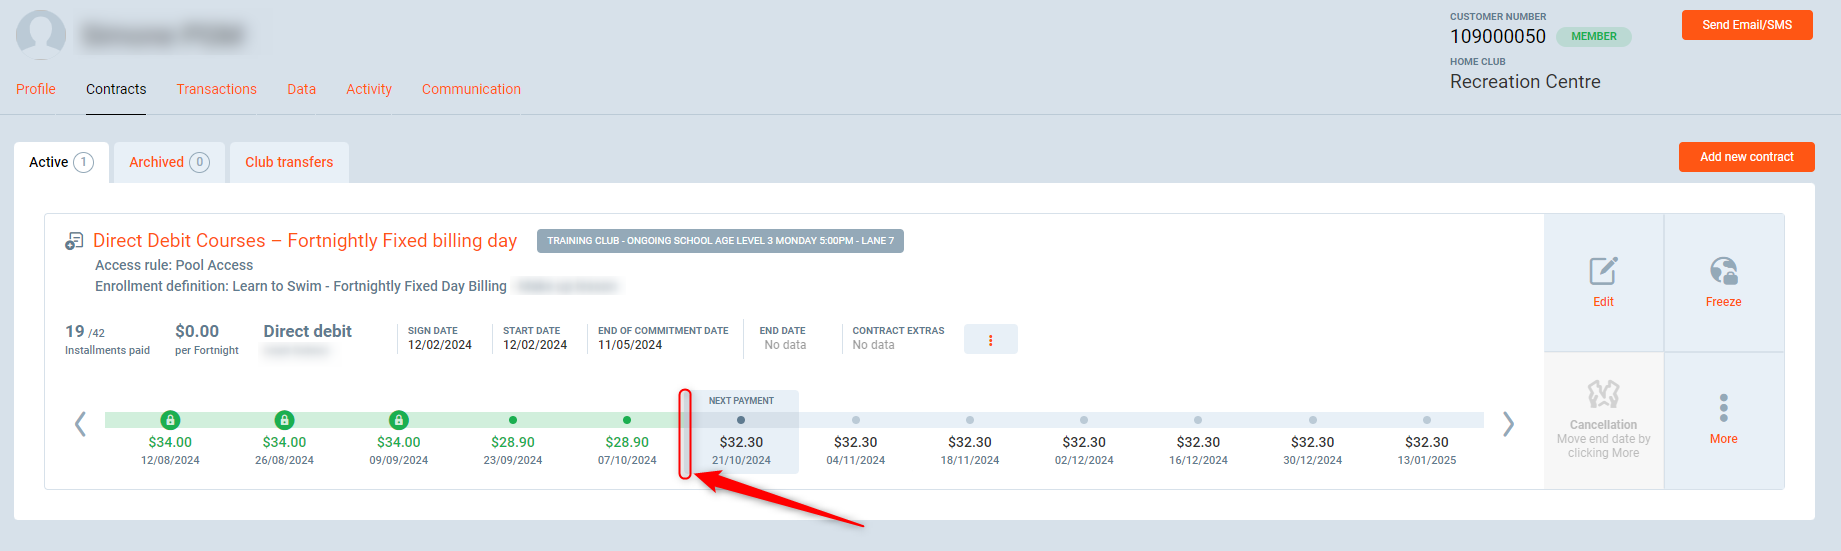Click the 23/09/2024 paid installment dot
This screenshot has width=1841, height=551.
513,420
